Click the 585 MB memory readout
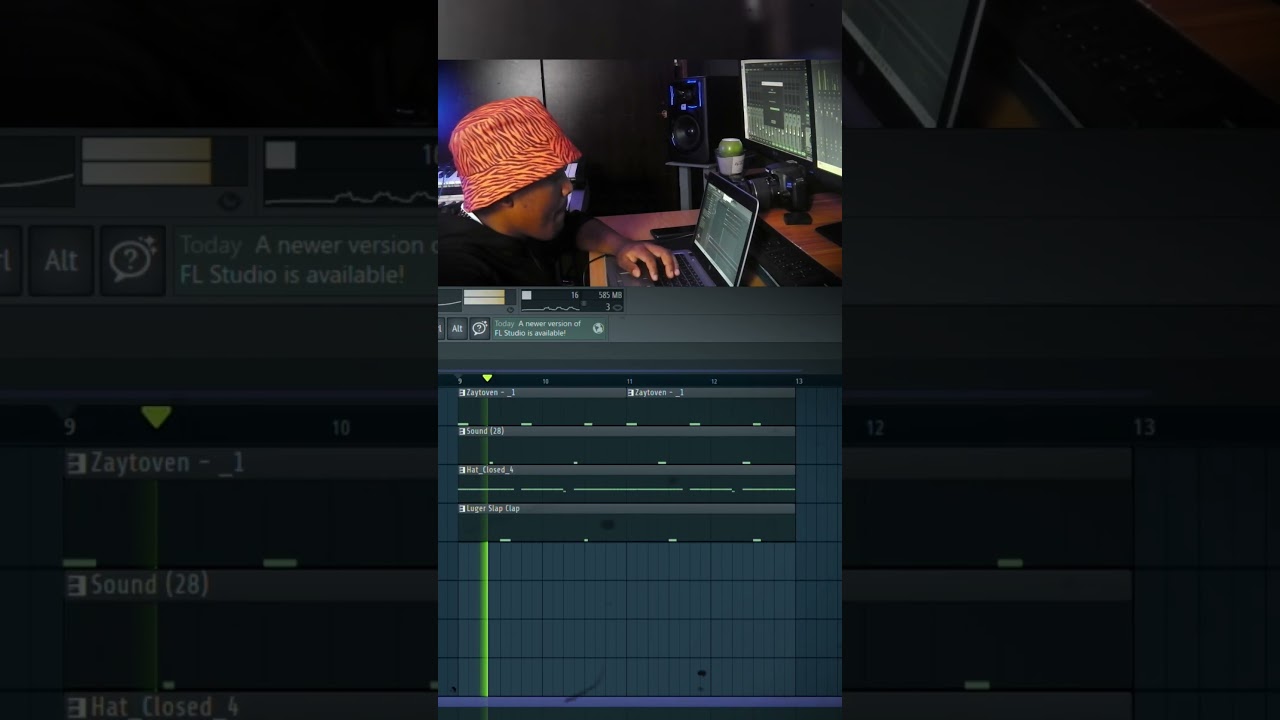 pos(610,295)
